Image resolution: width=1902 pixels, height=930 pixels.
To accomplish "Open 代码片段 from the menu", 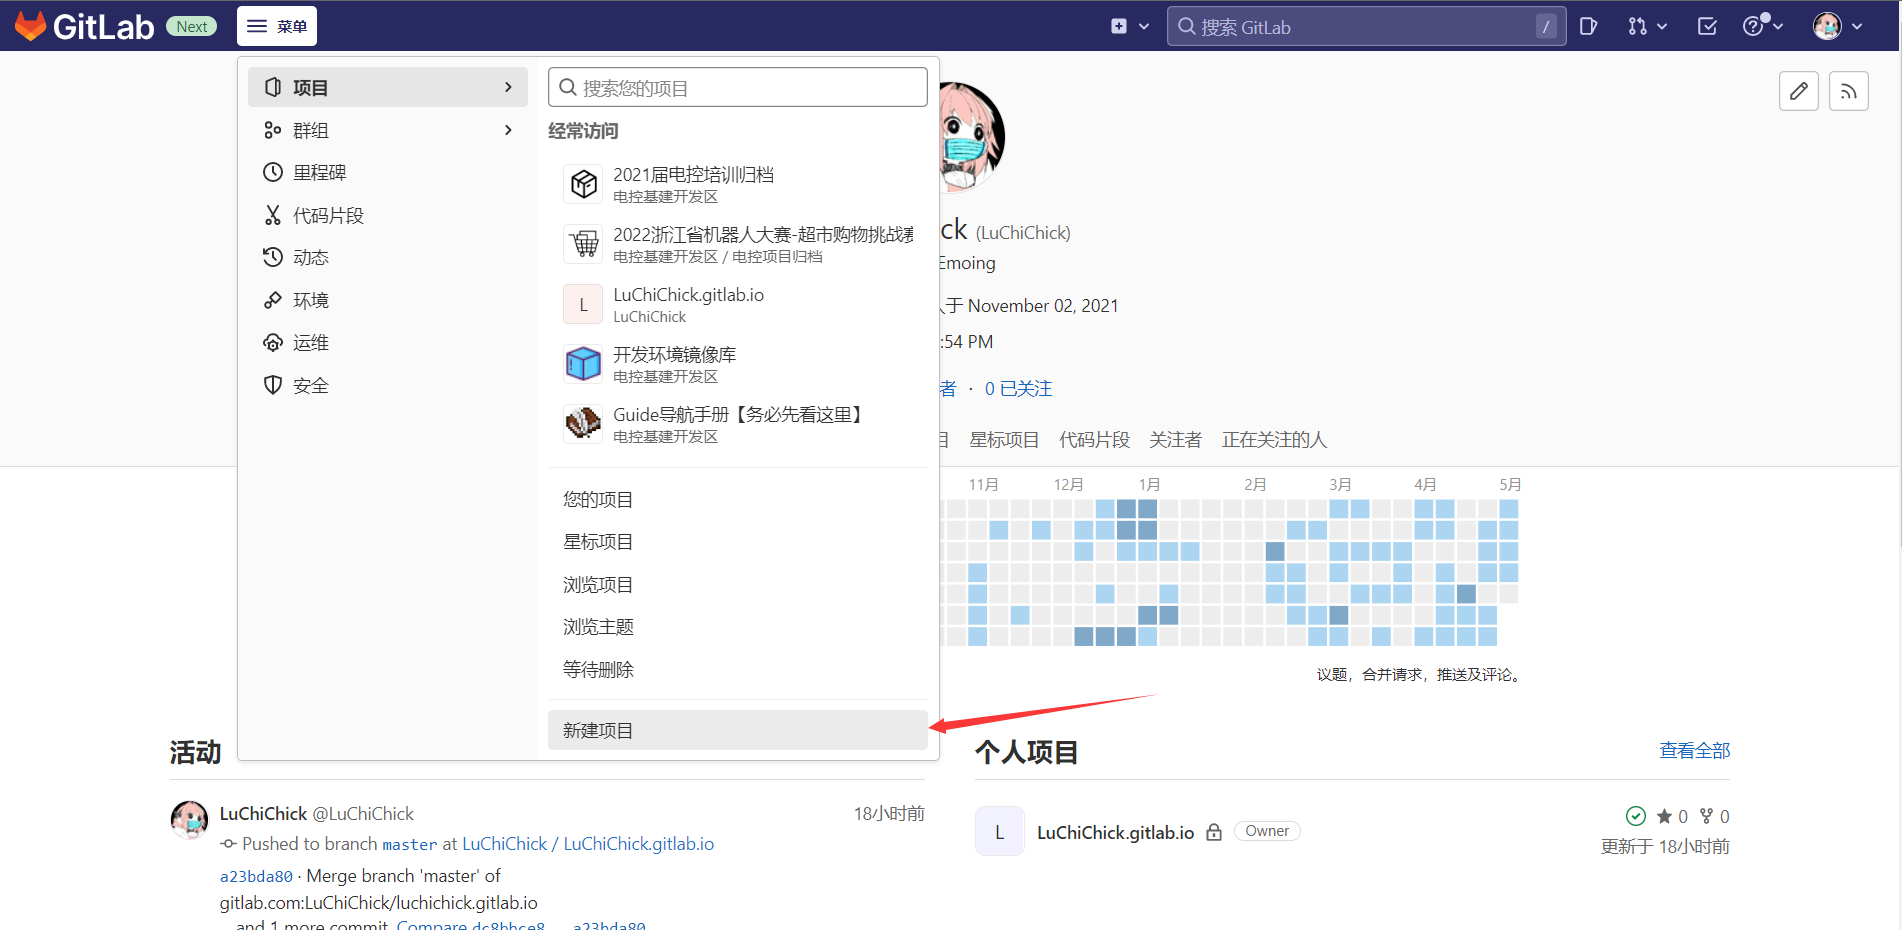I will [x=388, y=215].
